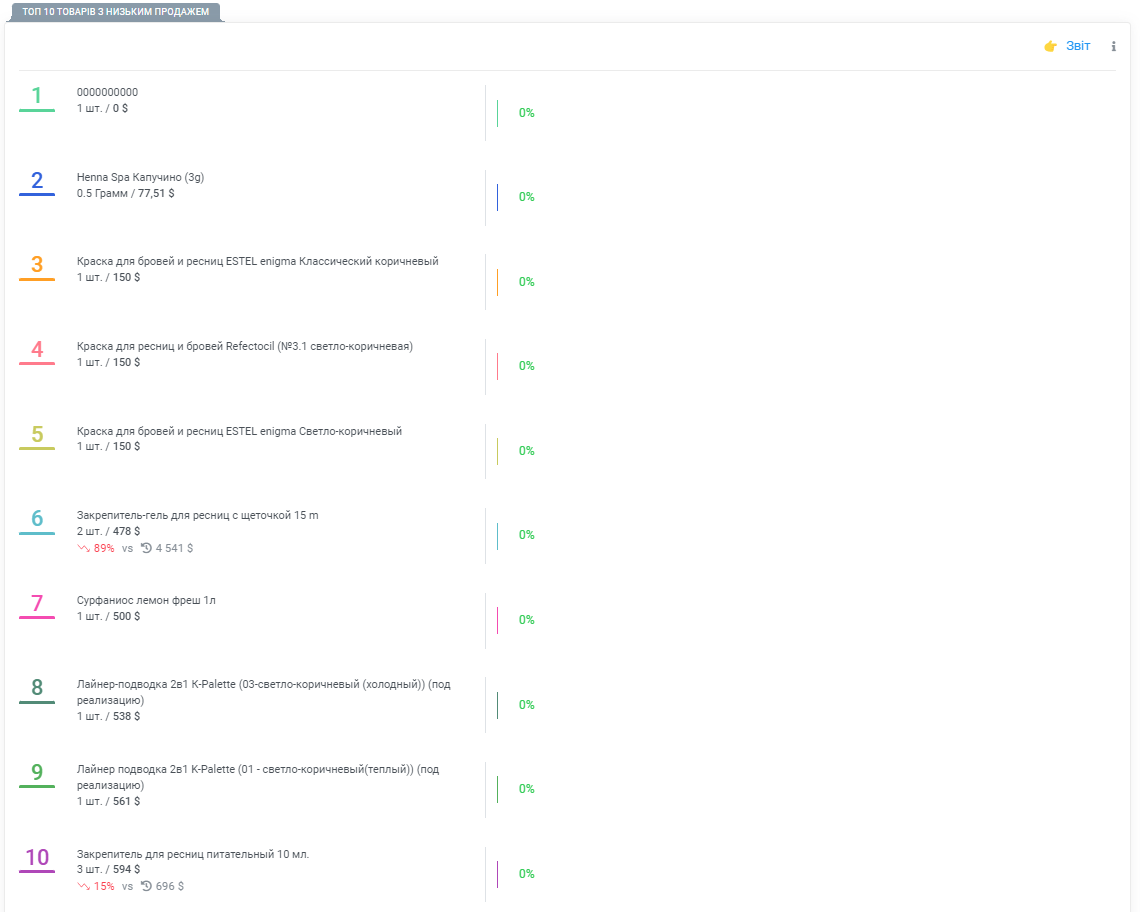Click the 3 шт. / 594 $ quantity line
1140x912 pixels.
tap(108, 870)
